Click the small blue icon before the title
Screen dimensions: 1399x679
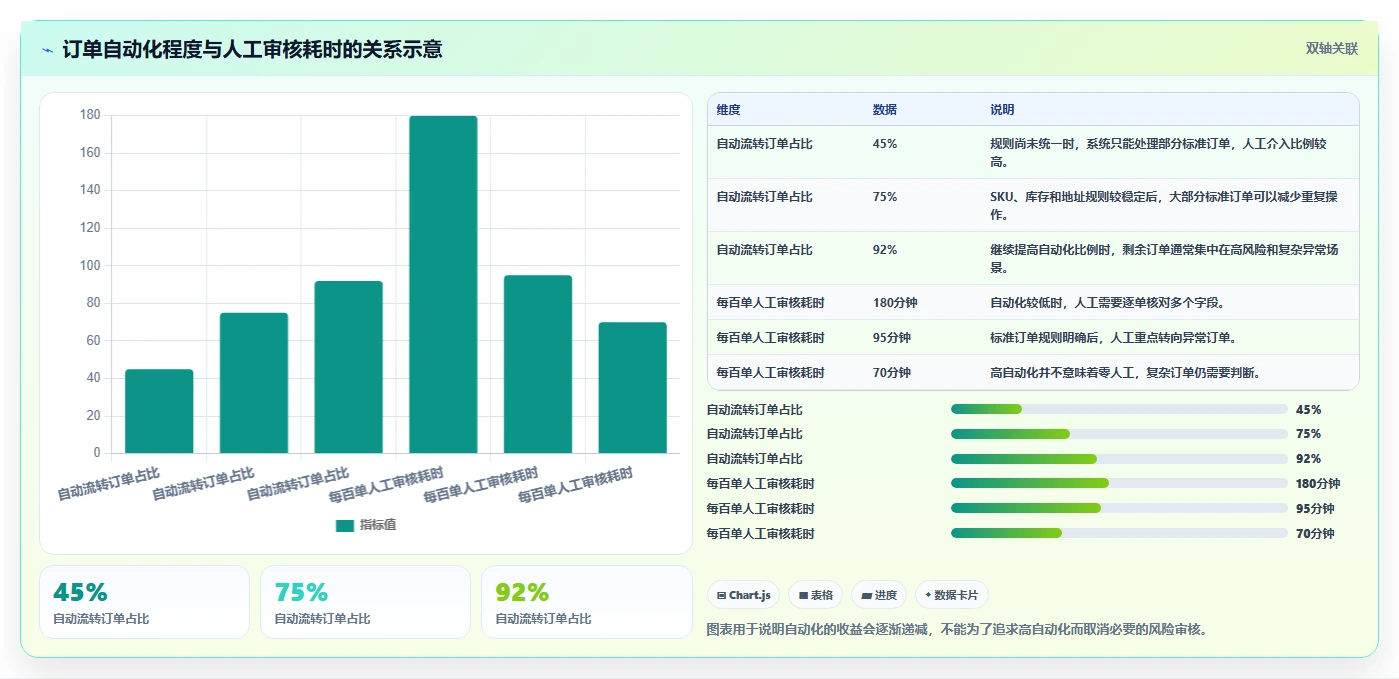tap(48, 50)
